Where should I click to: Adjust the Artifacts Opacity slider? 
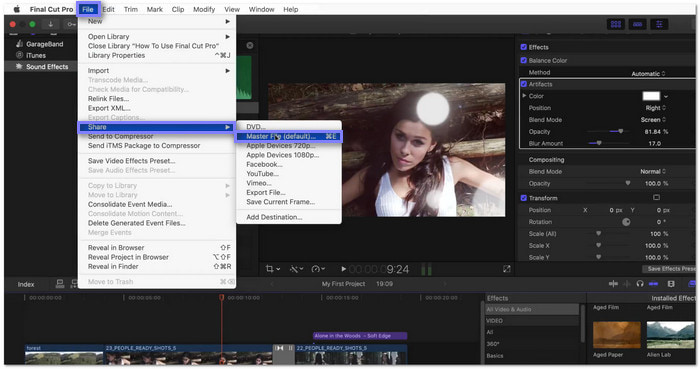tap(621, 131)
